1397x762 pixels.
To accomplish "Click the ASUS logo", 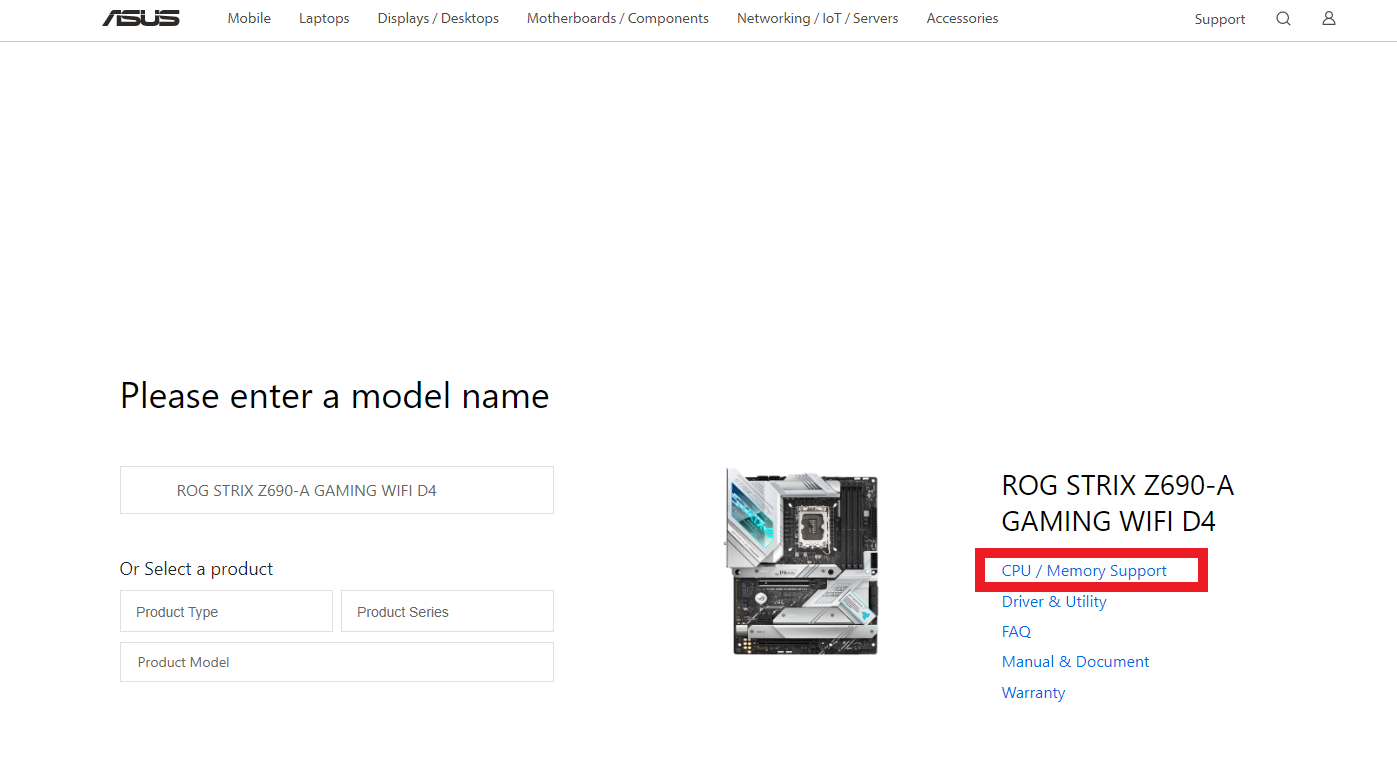I will [x=141, y=18].
